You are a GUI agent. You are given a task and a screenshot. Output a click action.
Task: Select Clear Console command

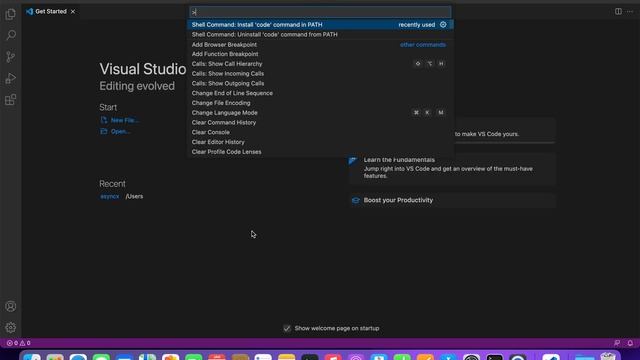pos(320,132)
